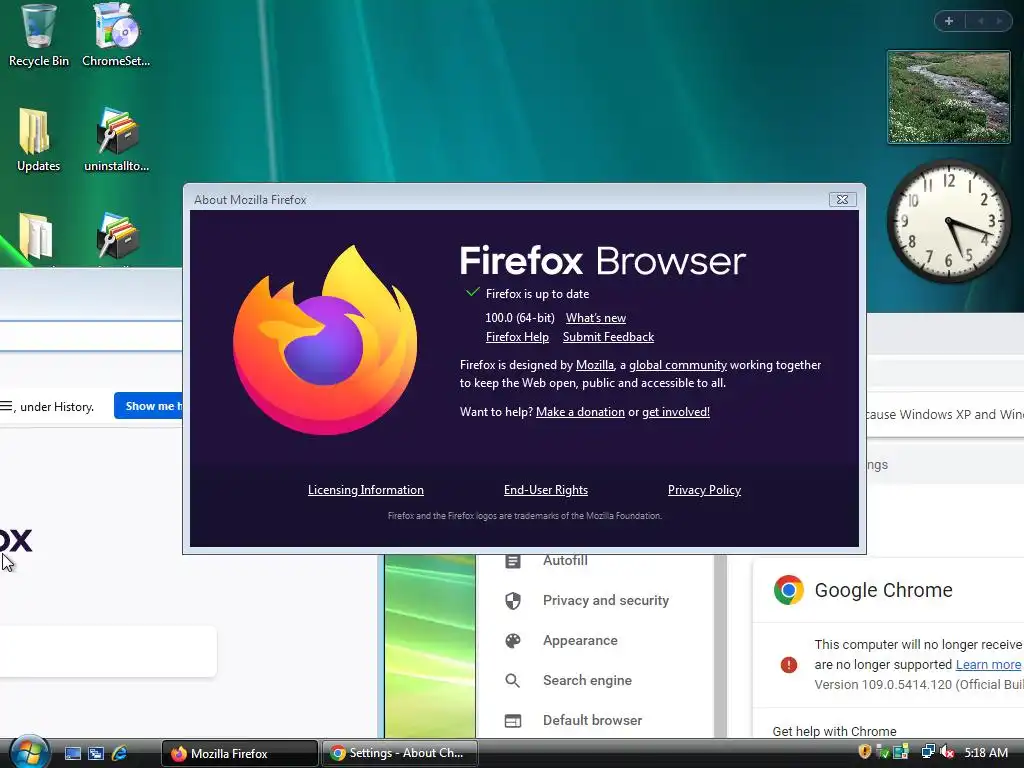
Task: Open the 'Learn more' link in the Chrome About panel
Action: point(988,665)
